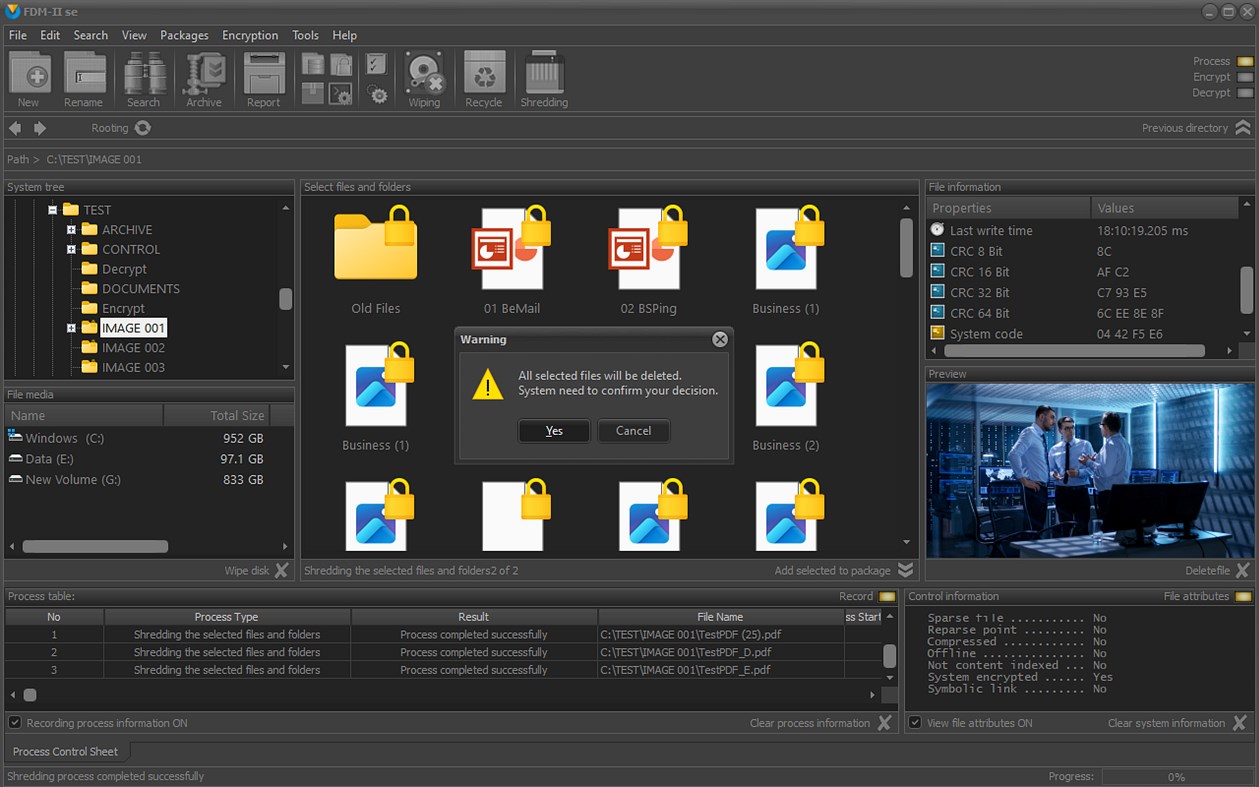Screen dimensions: 1259x787
Task: Open the Shredding tool
Action: [x=543, y=78]
